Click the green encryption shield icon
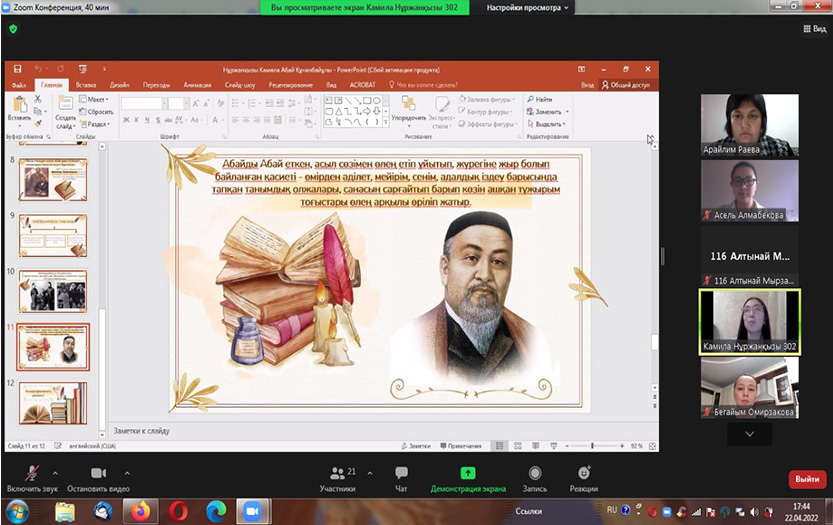The height and width of the screenshot is (525, 833). 13,29
